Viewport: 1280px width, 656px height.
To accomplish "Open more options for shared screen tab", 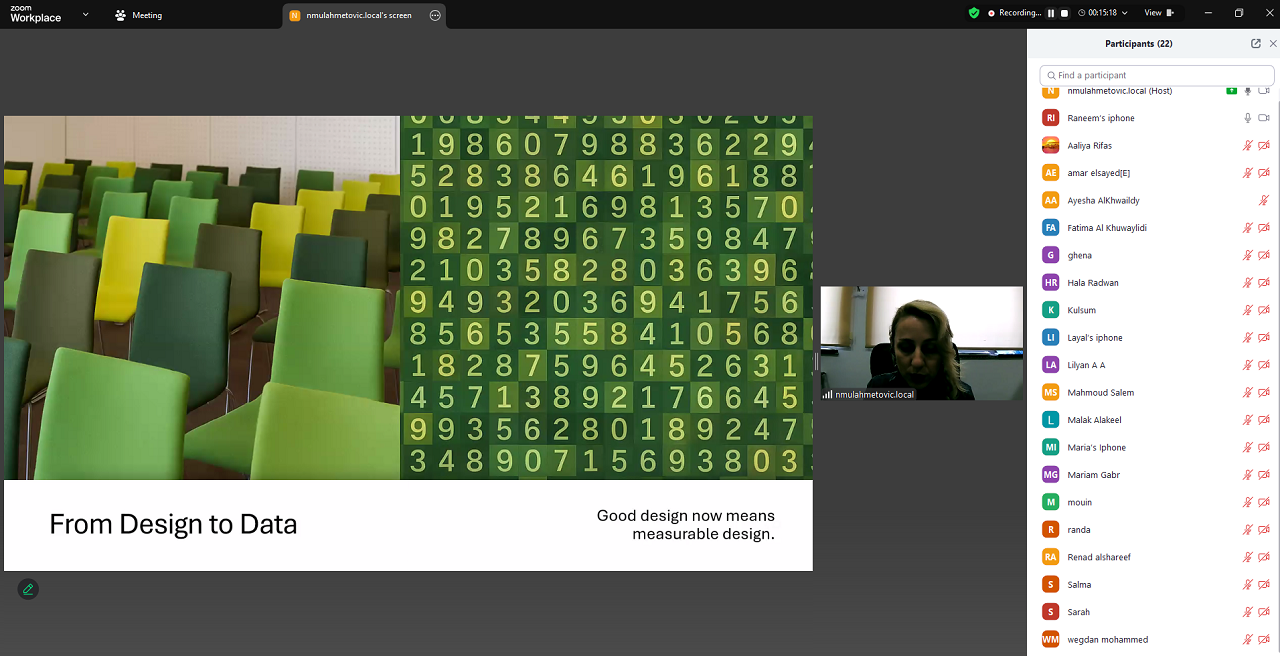I will click(x=435, y=15).
